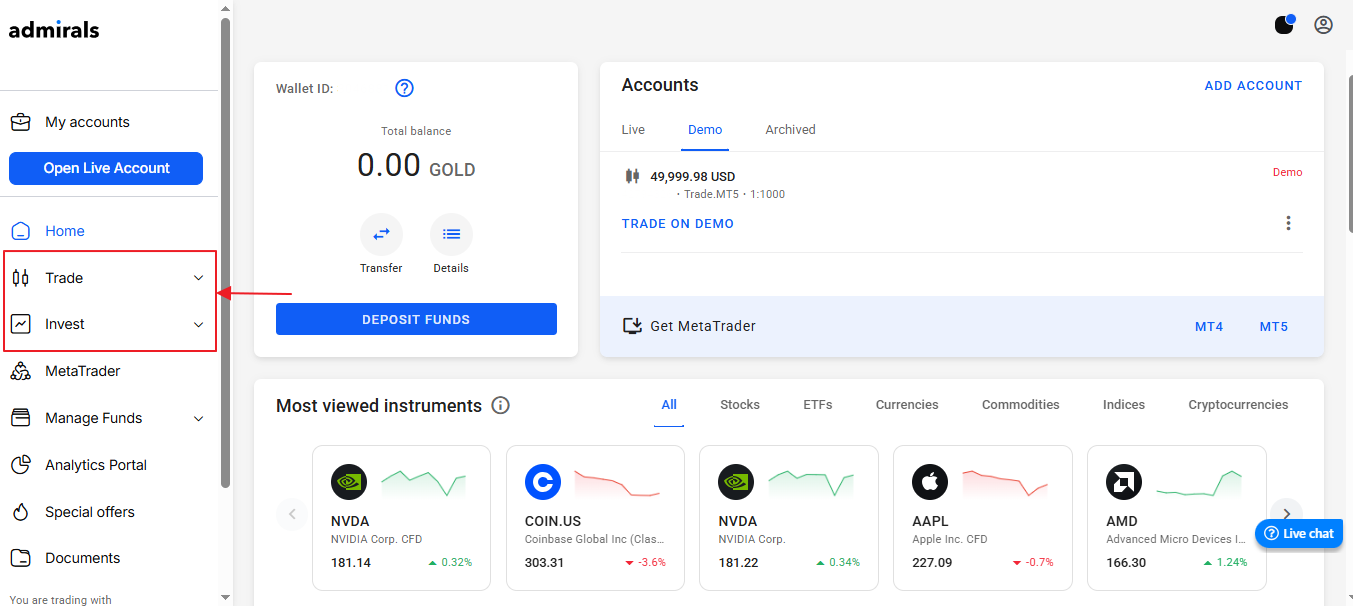Click the 0.00 GOLD total balance

click(x=416, y=165)
